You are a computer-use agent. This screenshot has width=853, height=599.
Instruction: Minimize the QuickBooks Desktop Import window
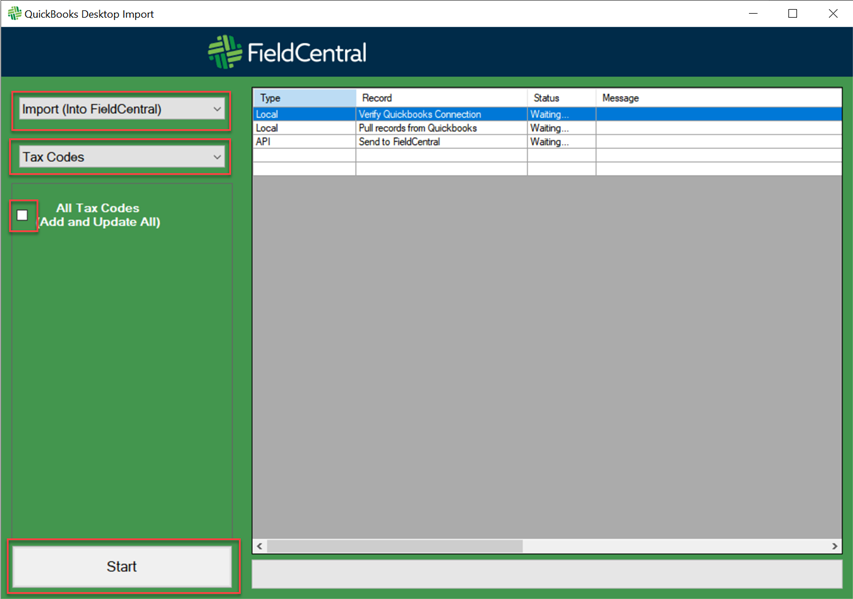click(753, 14)
